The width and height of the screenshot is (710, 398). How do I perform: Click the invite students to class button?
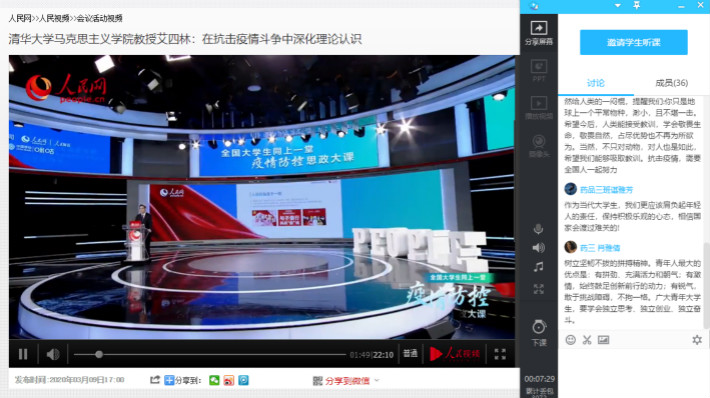[633, 43]
